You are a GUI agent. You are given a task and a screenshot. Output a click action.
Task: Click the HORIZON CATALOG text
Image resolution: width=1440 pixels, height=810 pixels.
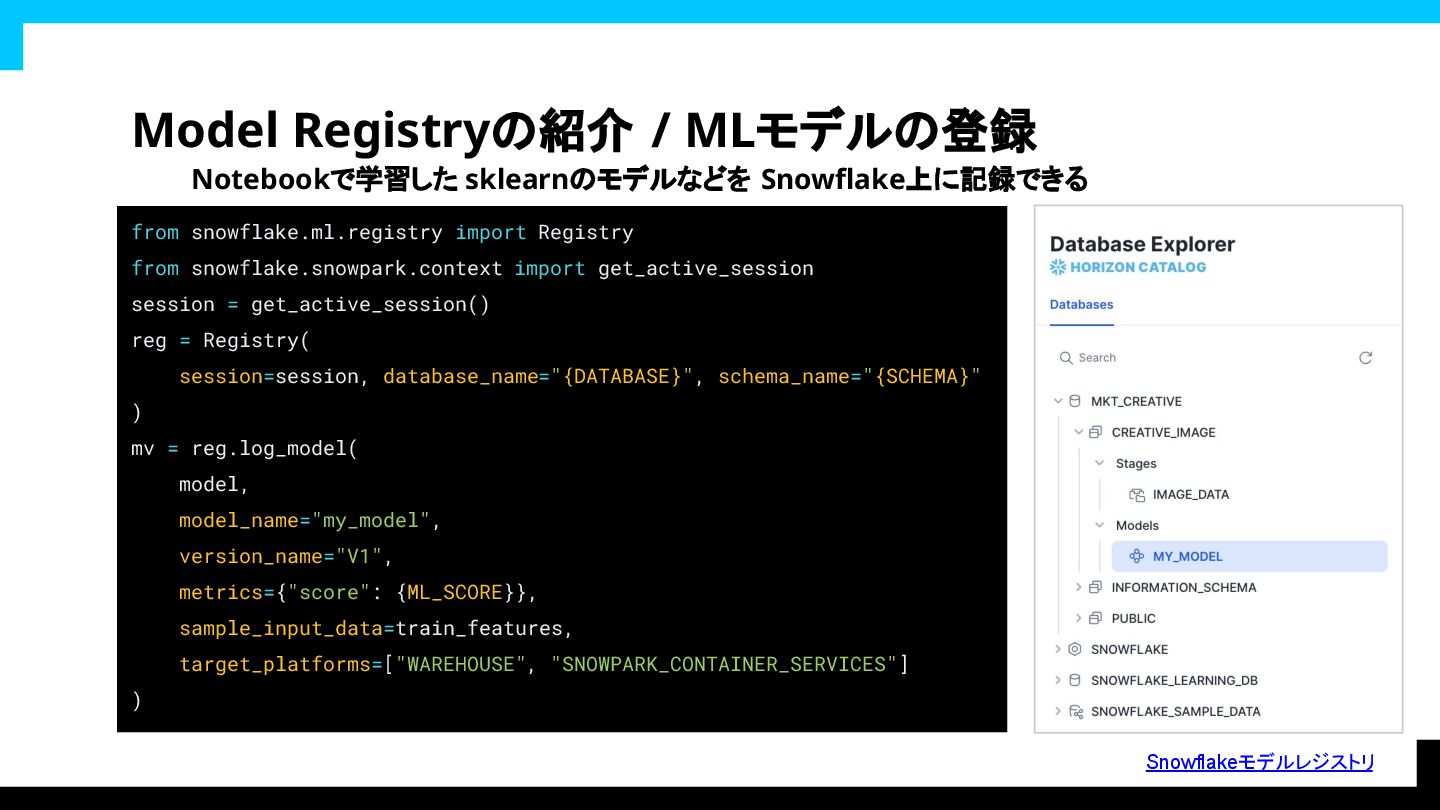click(1138, 267)
